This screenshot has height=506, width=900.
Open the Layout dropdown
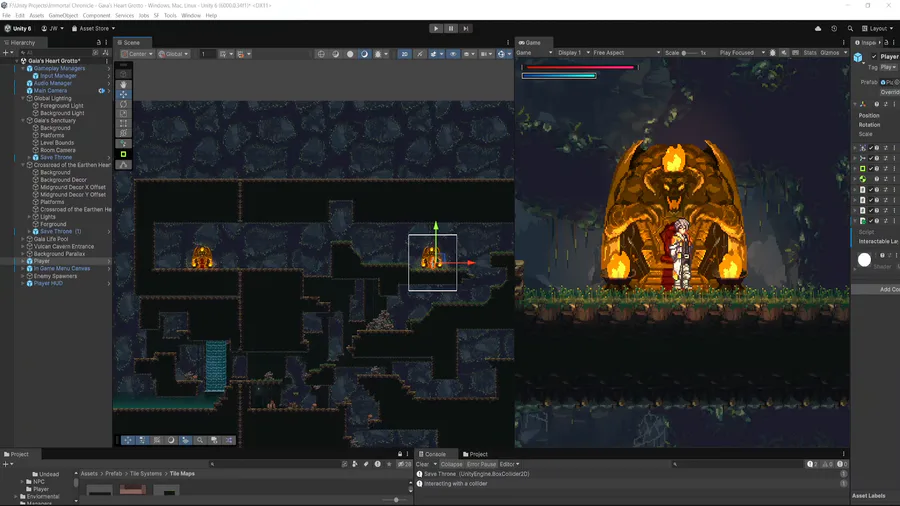(x=878, y=28)
